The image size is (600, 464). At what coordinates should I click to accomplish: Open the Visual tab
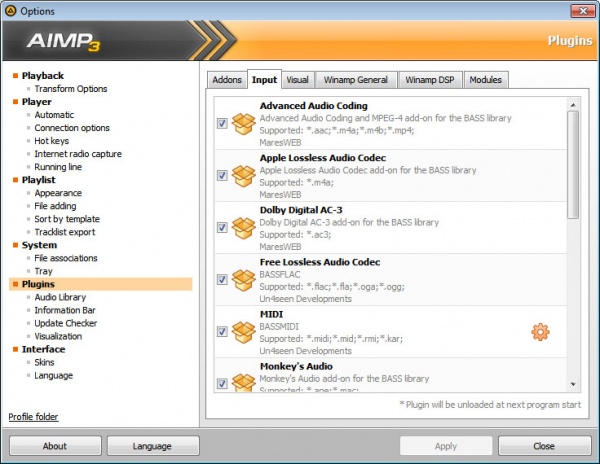click(x=297, y=80)
